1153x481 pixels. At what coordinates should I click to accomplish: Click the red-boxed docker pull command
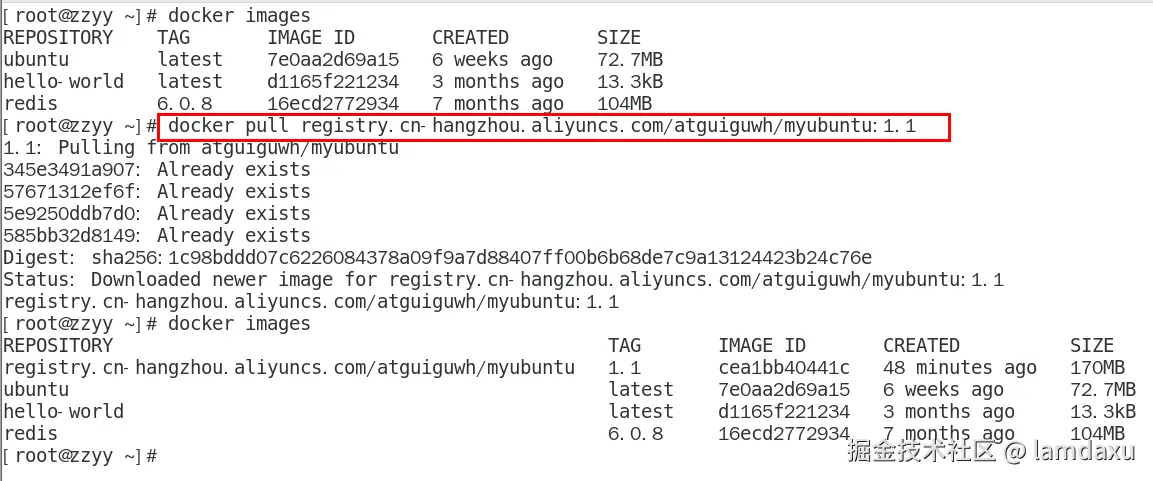pos(542,126)
